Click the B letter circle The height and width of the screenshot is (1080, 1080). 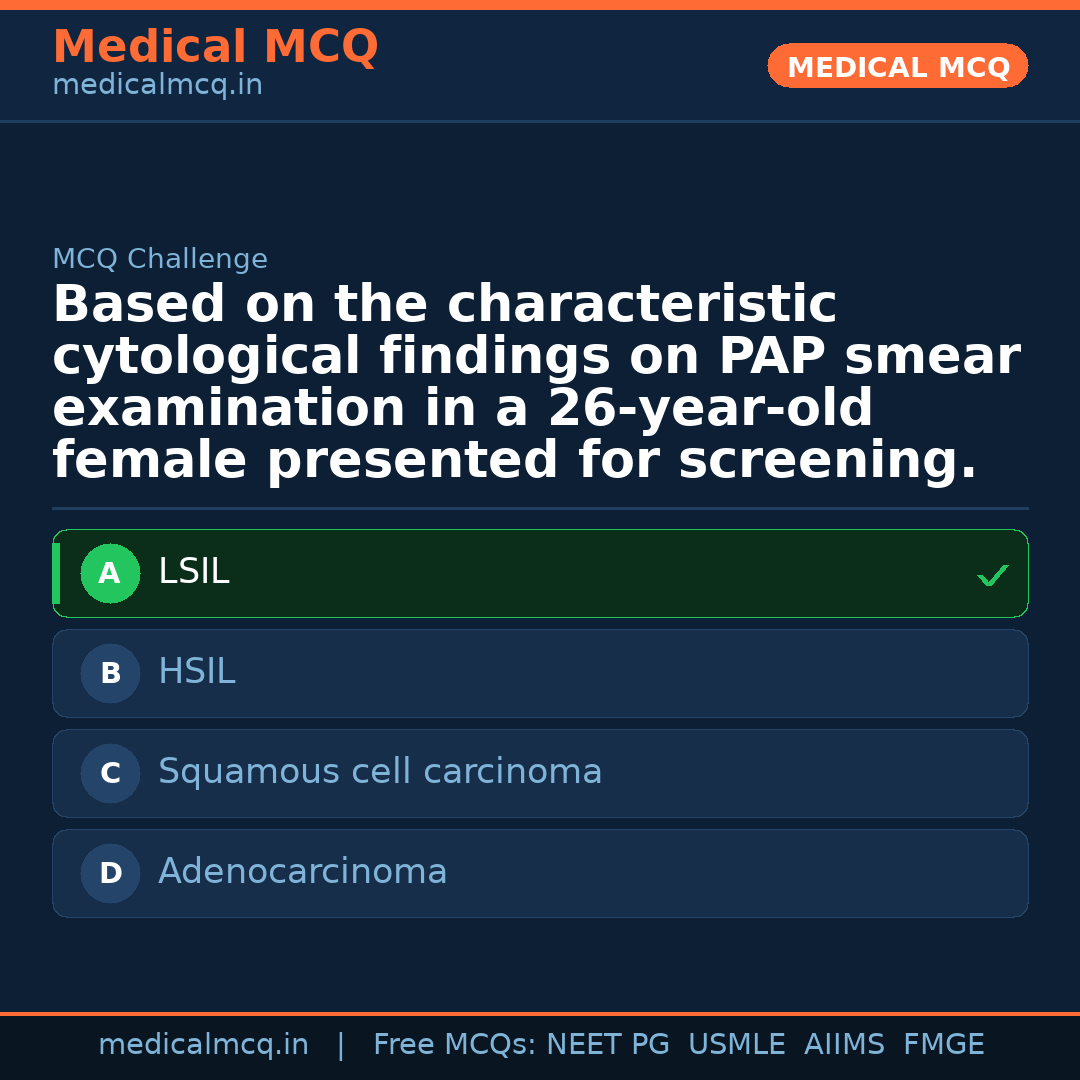[x=110, y=674]
